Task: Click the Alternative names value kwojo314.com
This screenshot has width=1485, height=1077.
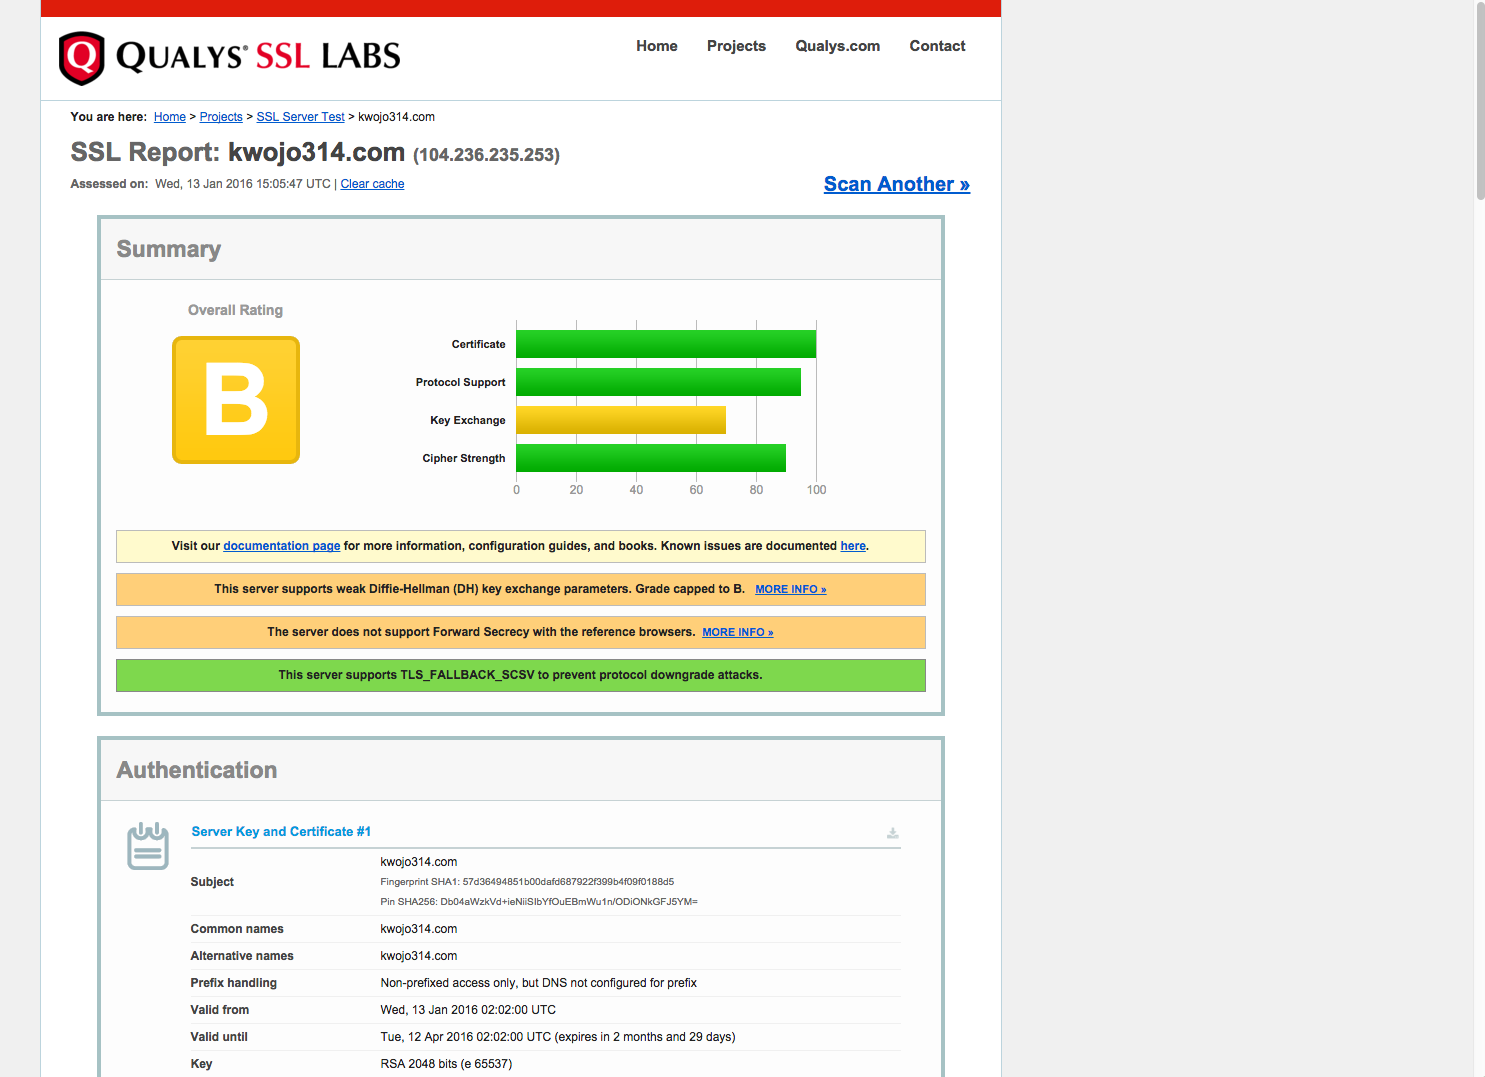Action: [x=419, y=956]
